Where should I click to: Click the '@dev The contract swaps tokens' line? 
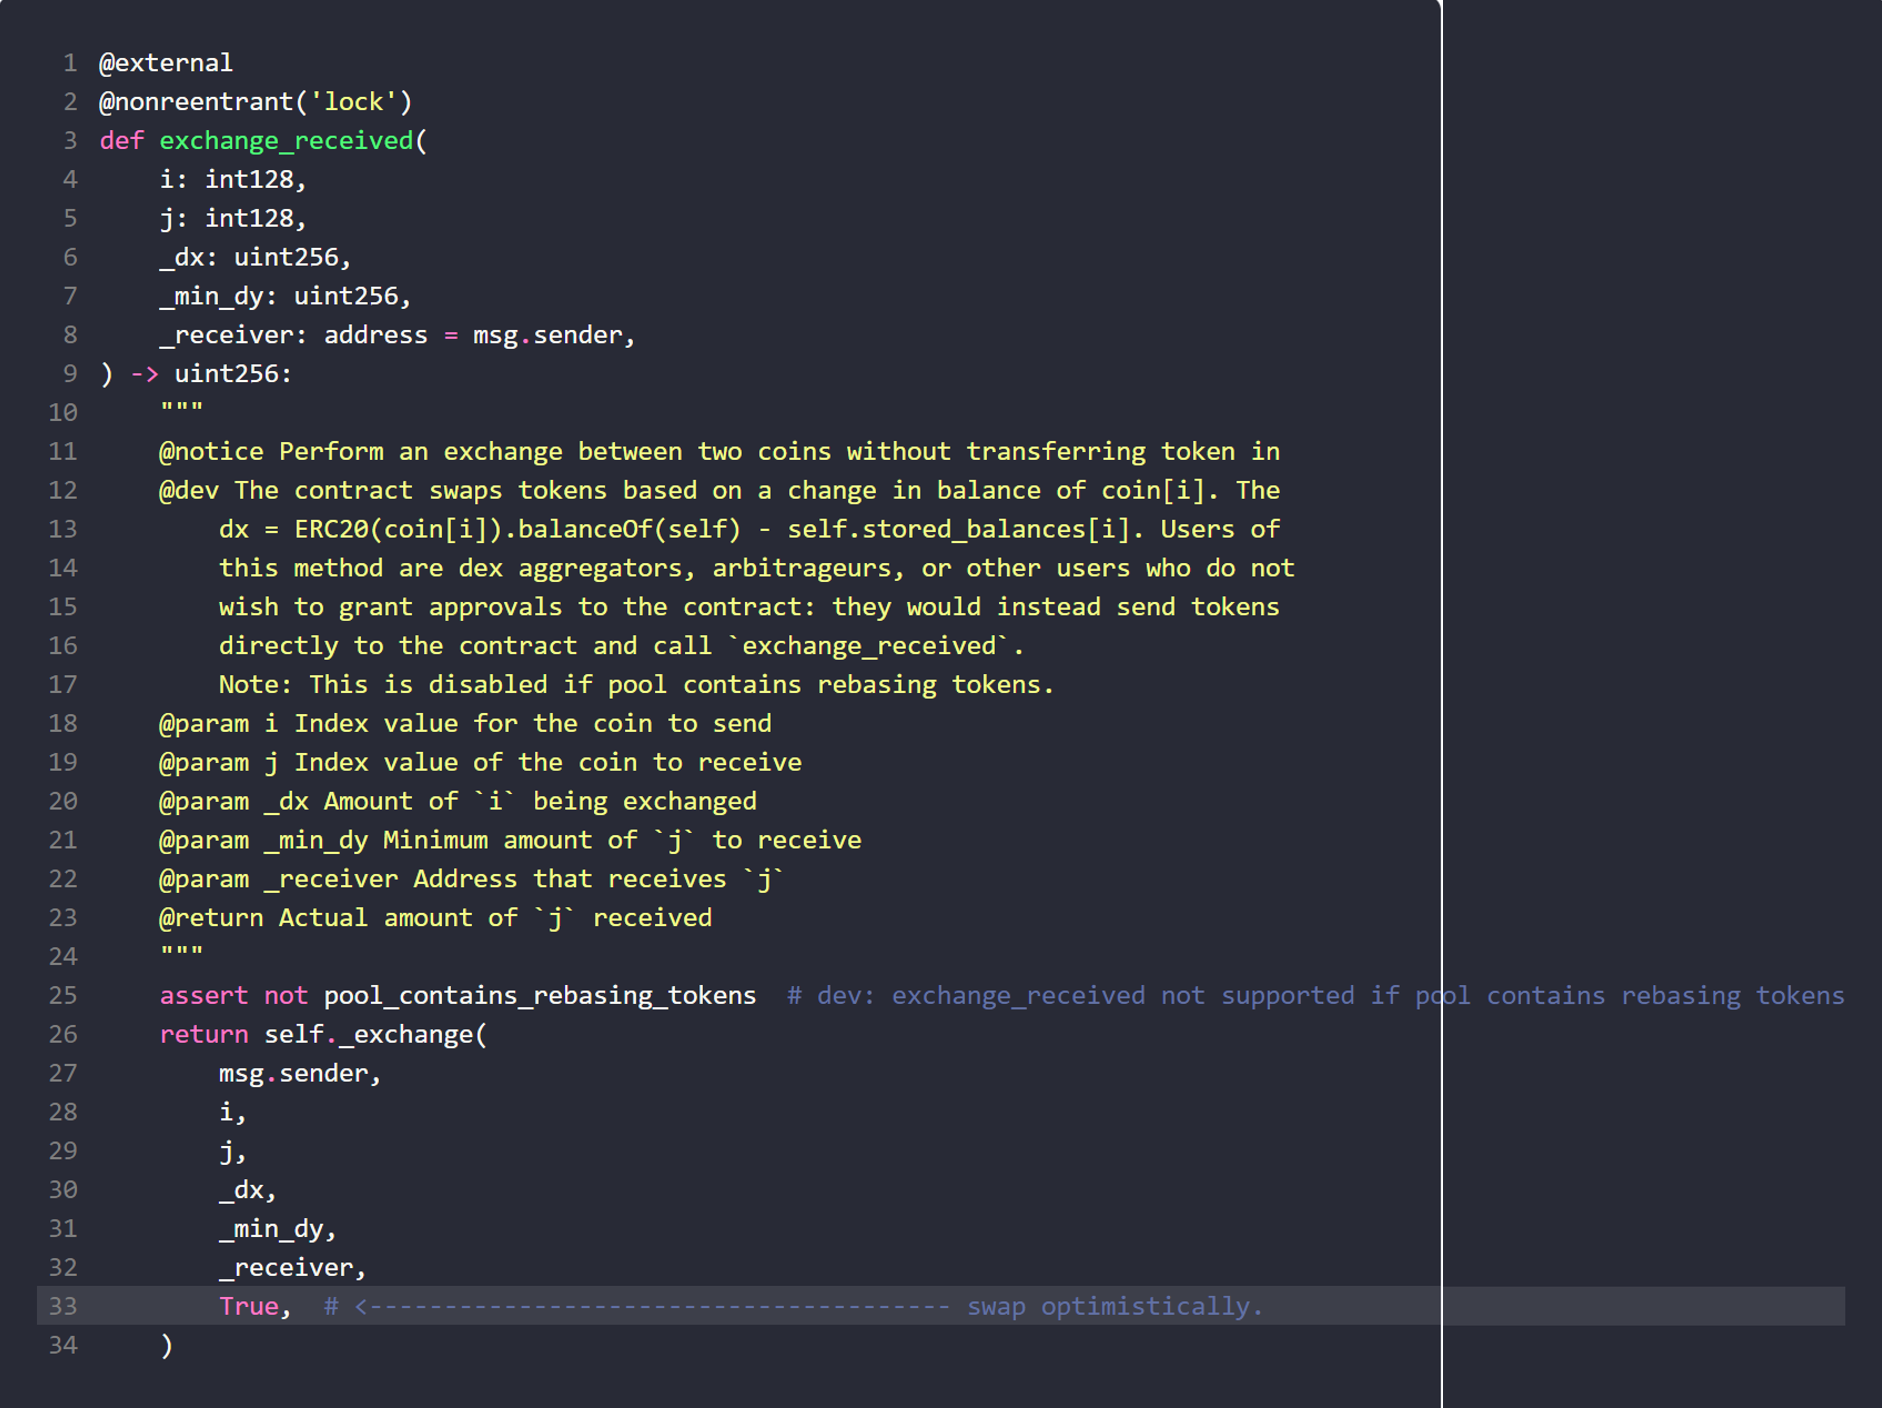pyautogui.click(x=720, y=491)
